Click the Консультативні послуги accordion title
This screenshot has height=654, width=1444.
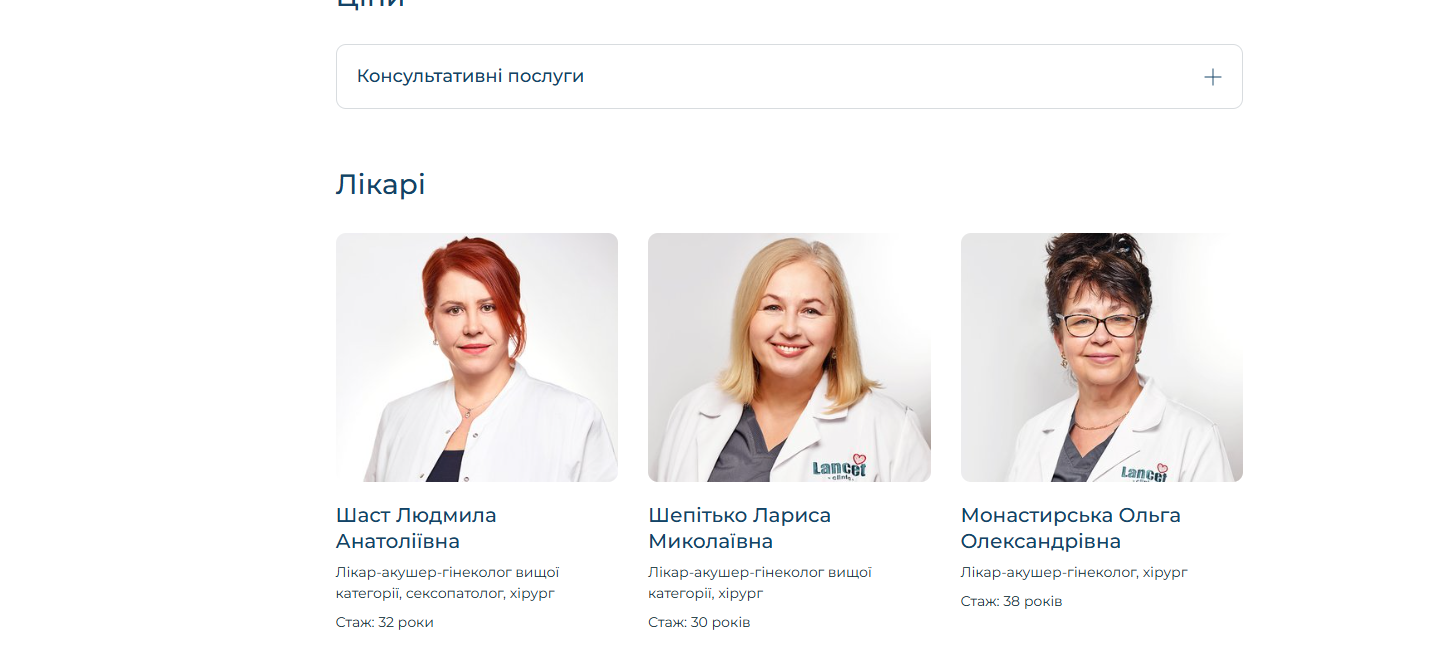click(x=470, y=76)
